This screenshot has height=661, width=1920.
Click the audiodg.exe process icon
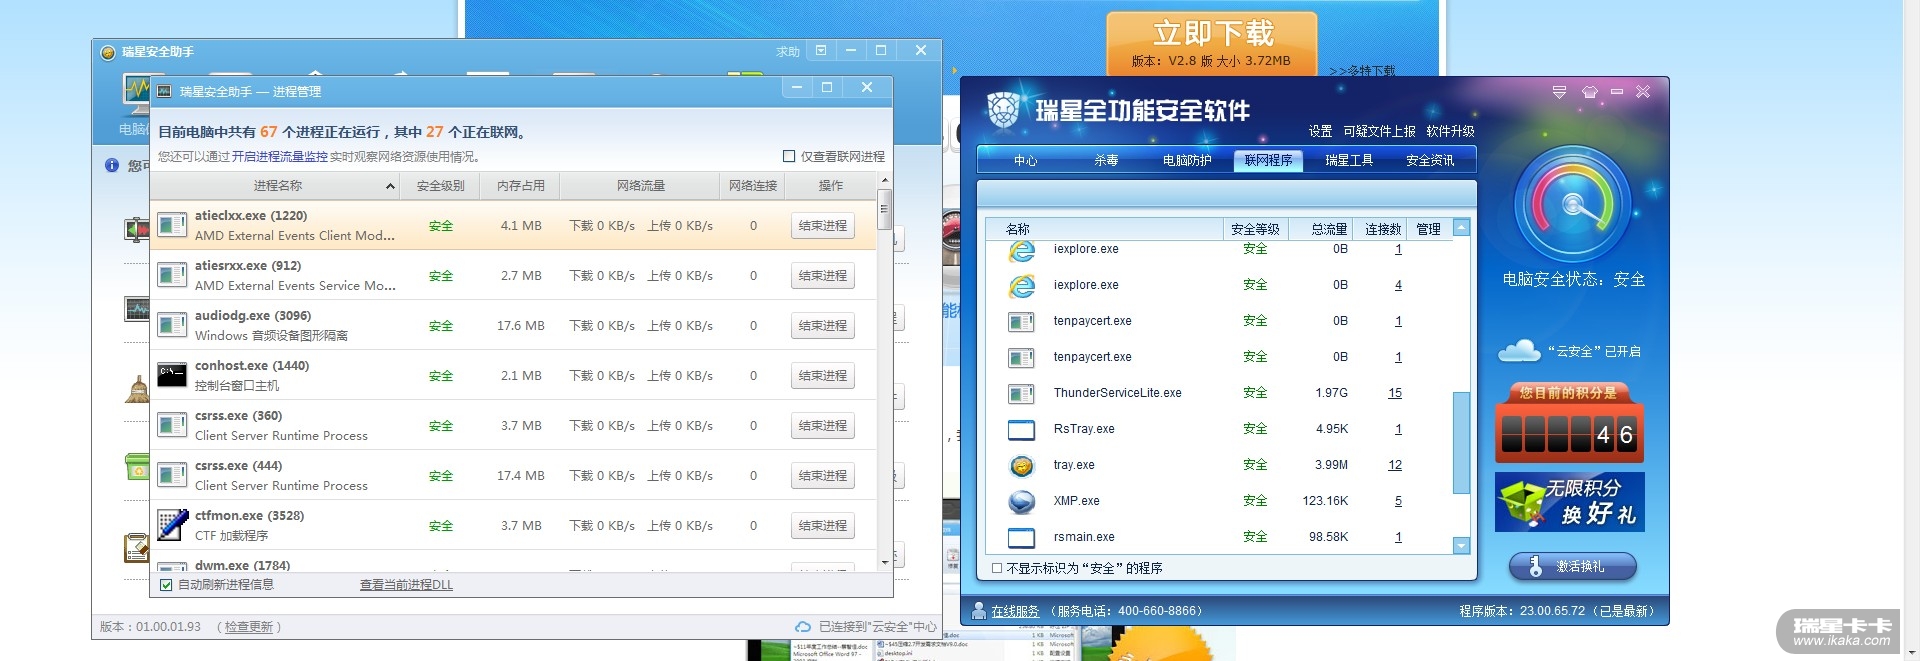(x=172, y=325)
